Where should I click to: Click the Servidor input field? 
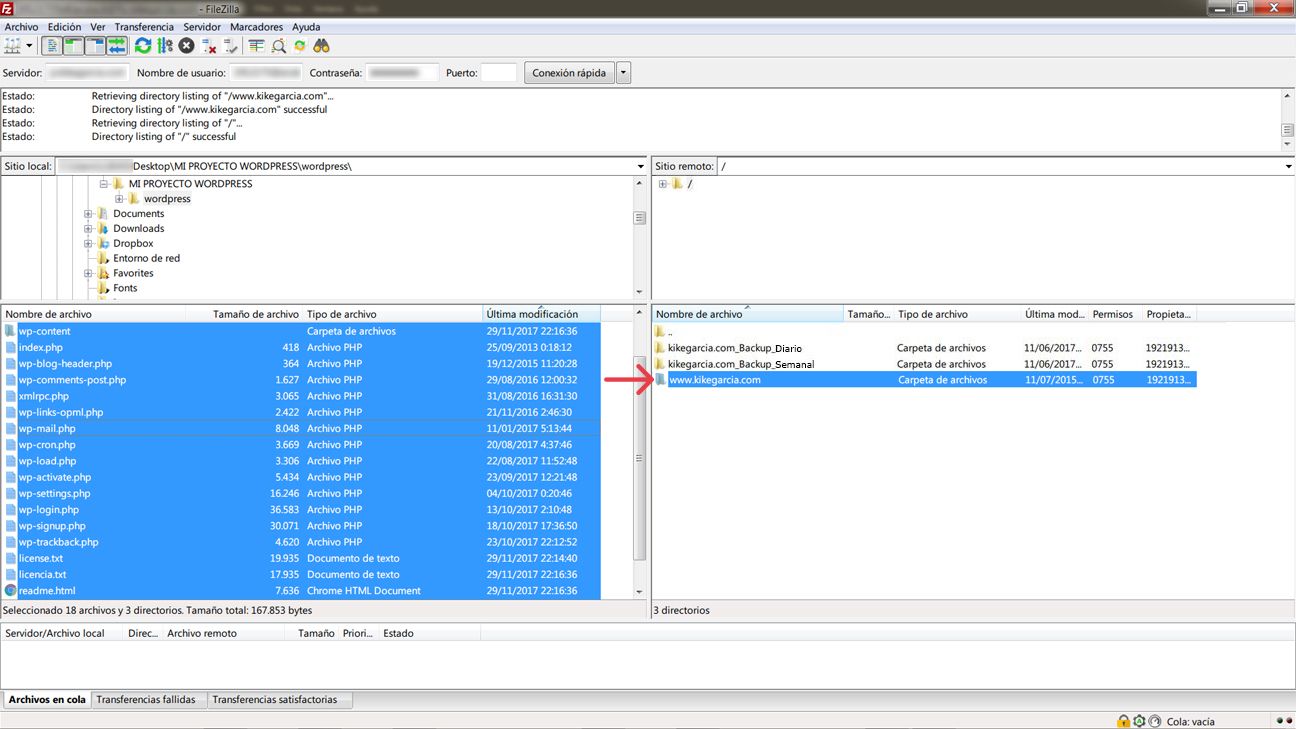pyautogui.click(x=88, y=73)
